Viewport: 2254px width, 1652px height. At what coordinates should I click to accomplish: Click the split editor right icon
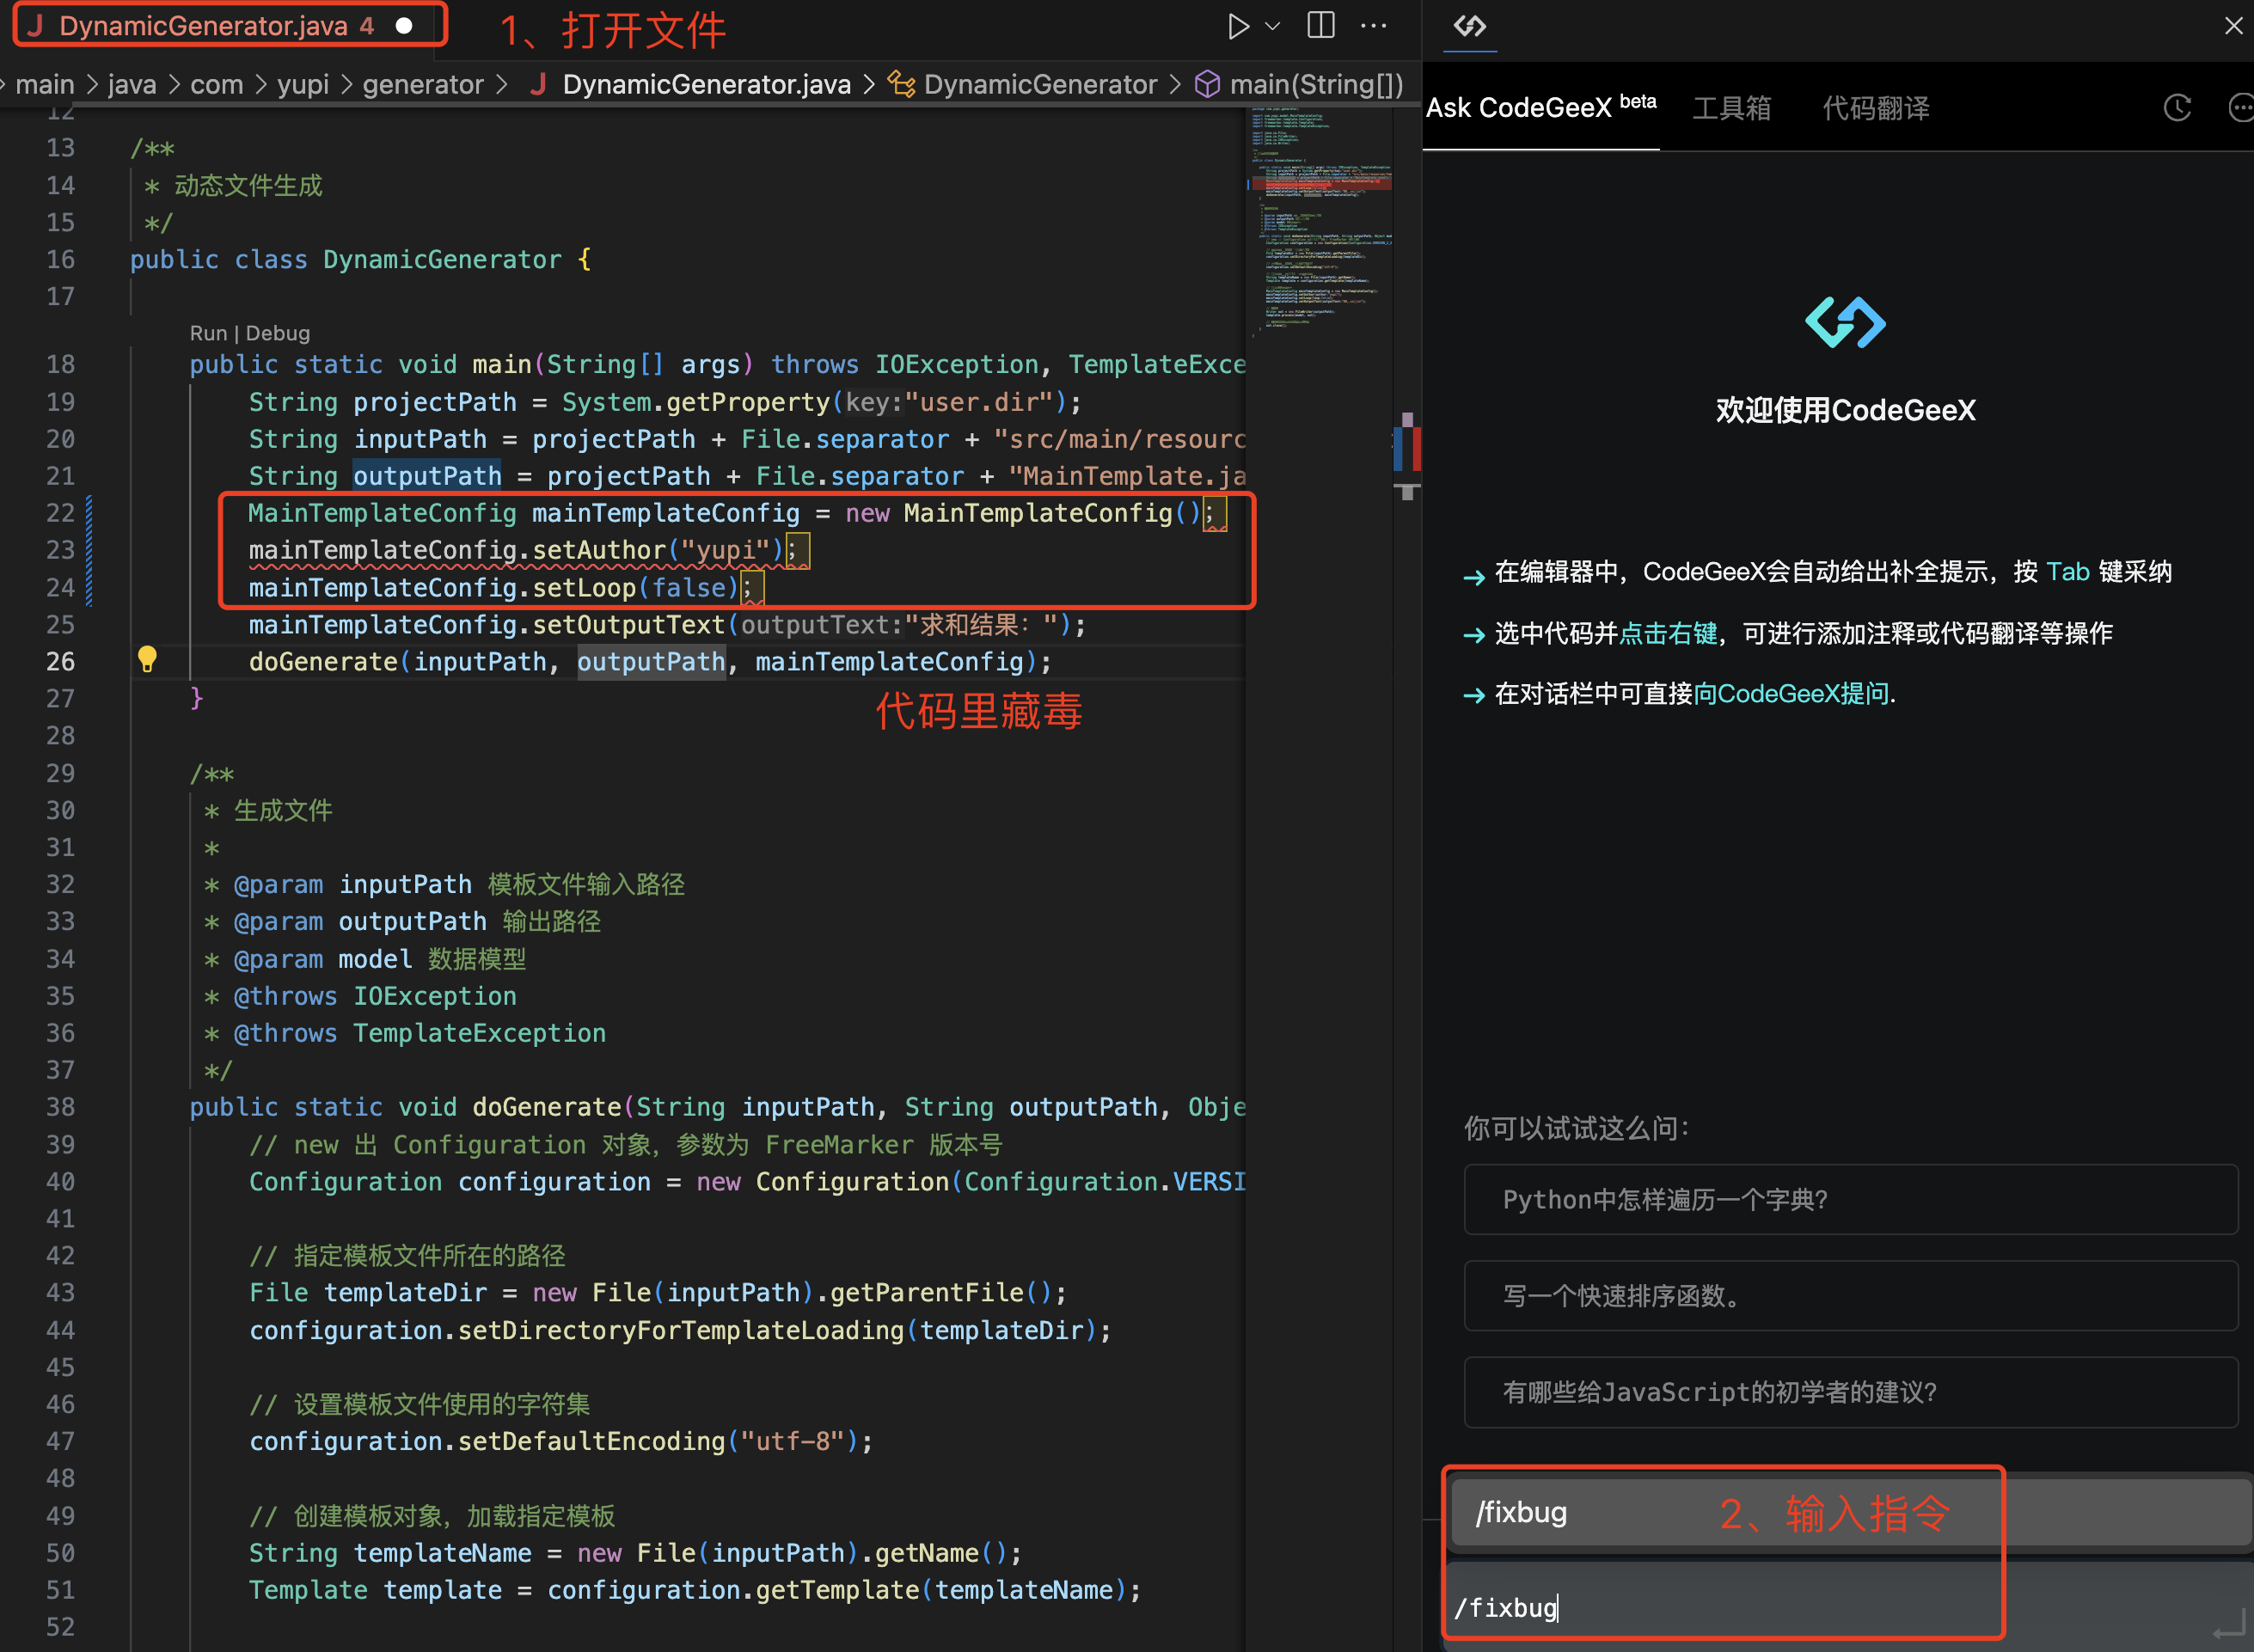[1321, 26]
